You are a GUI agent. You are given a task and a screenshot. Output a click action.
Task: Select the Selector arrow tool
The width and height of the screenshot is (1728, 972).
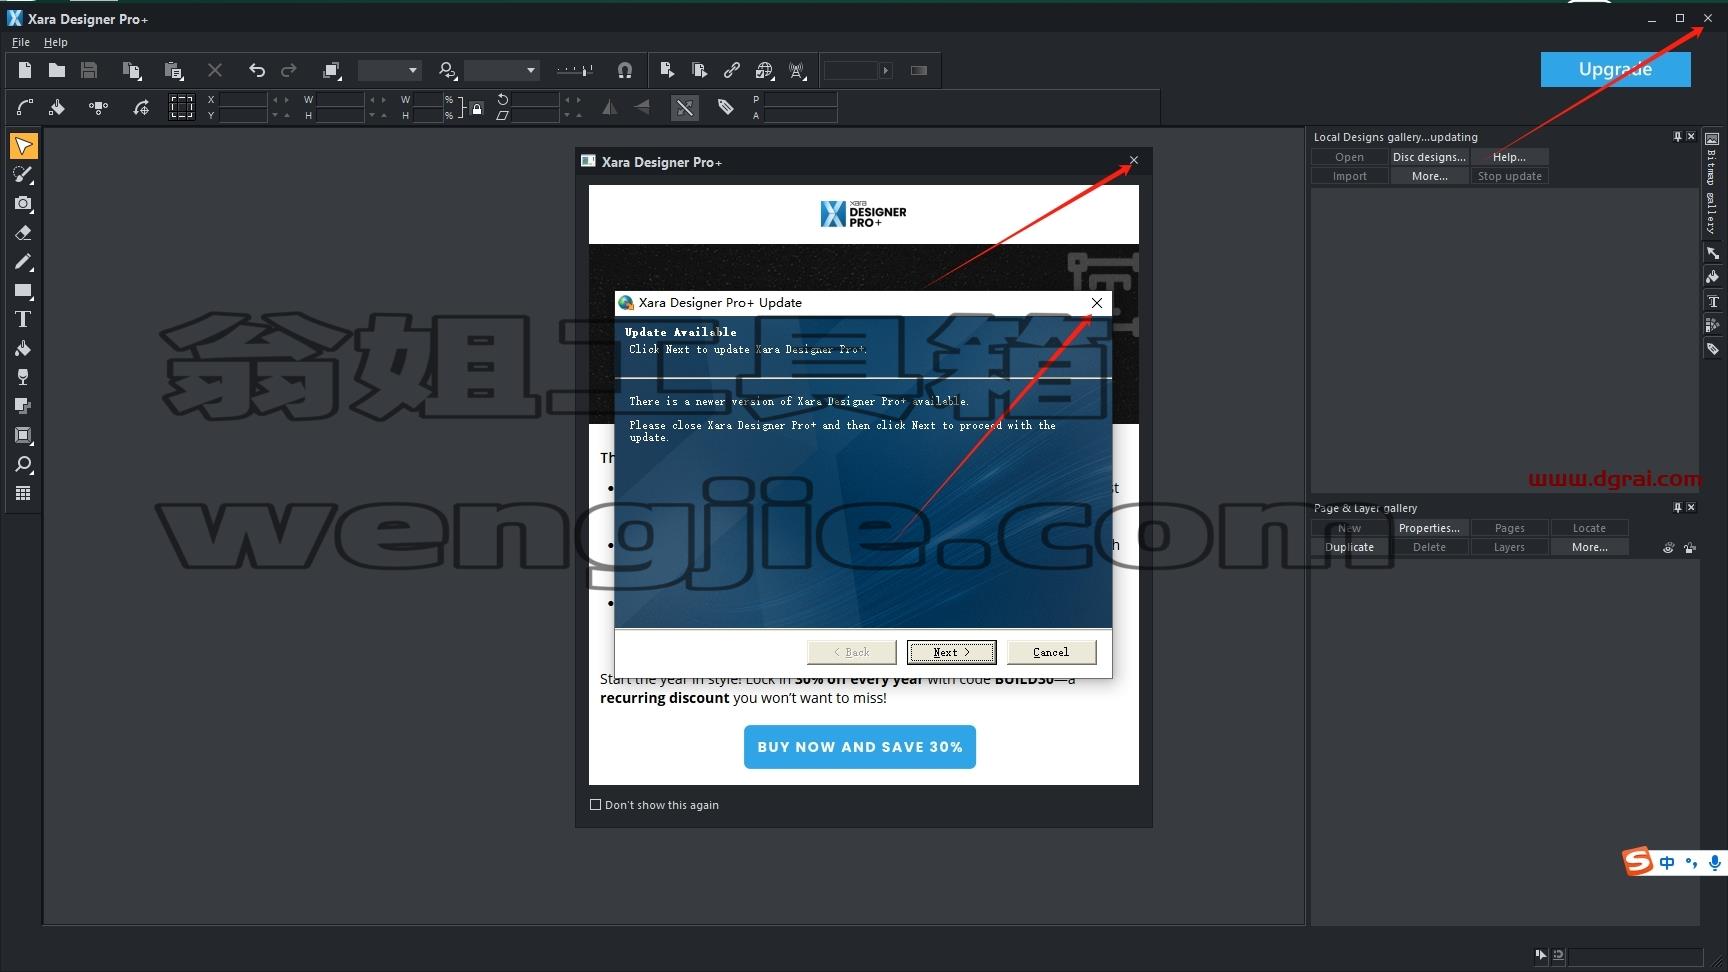click(x=23, y=146)
